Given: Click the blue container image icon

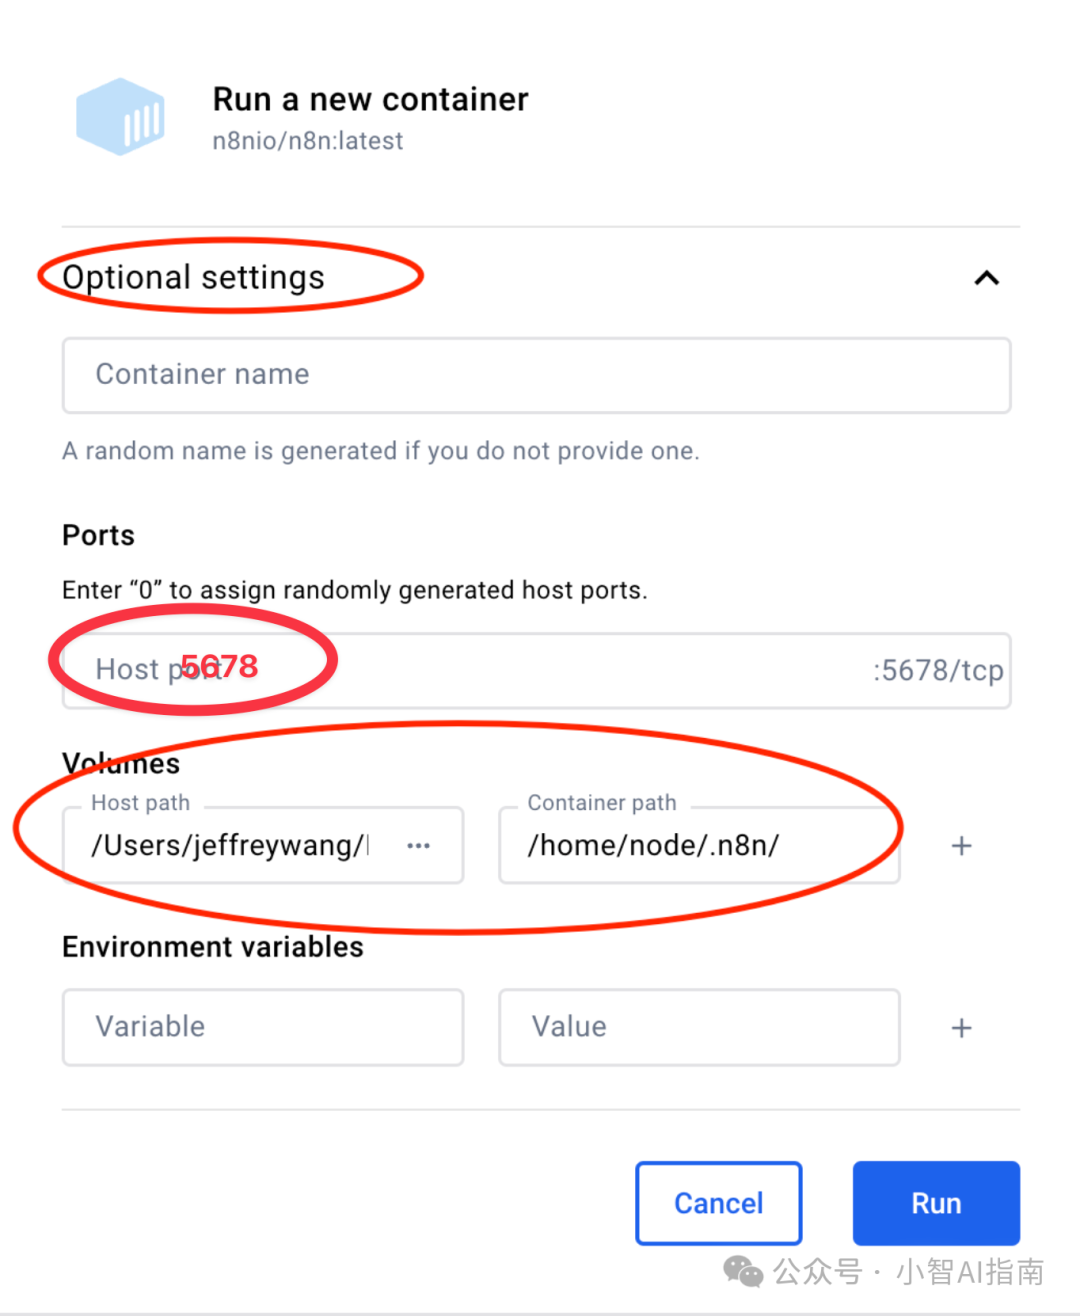Looking at the screenshot, I should click(x=120, y=116).
